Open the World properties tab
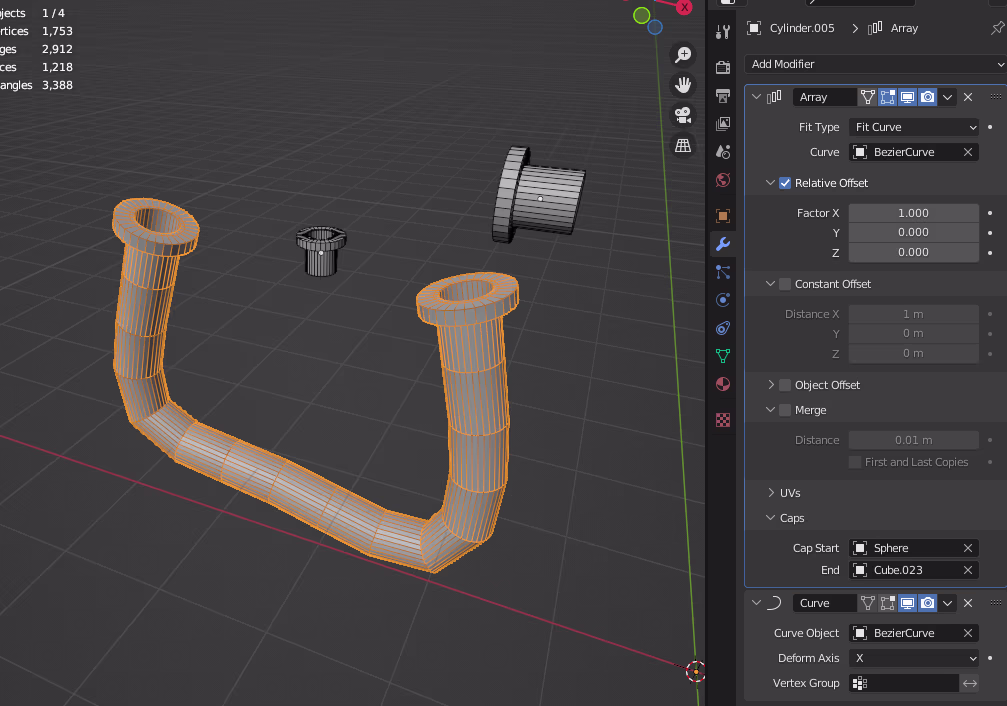Screen dimensions: 1007x706 722,180
